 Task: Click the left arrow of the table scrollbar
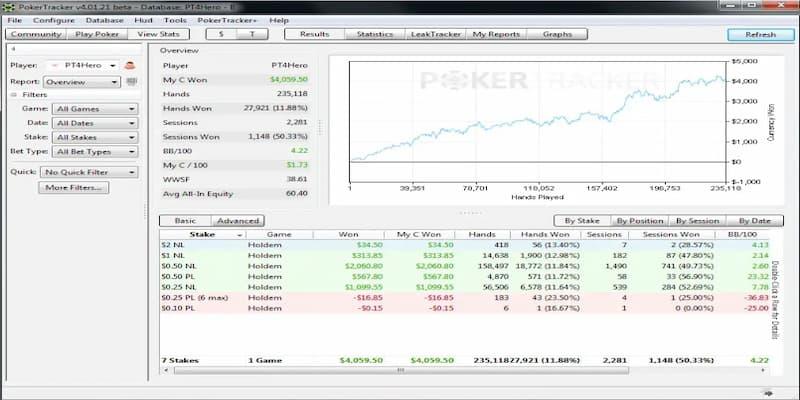pyautogui.click(x=164, y=370)
